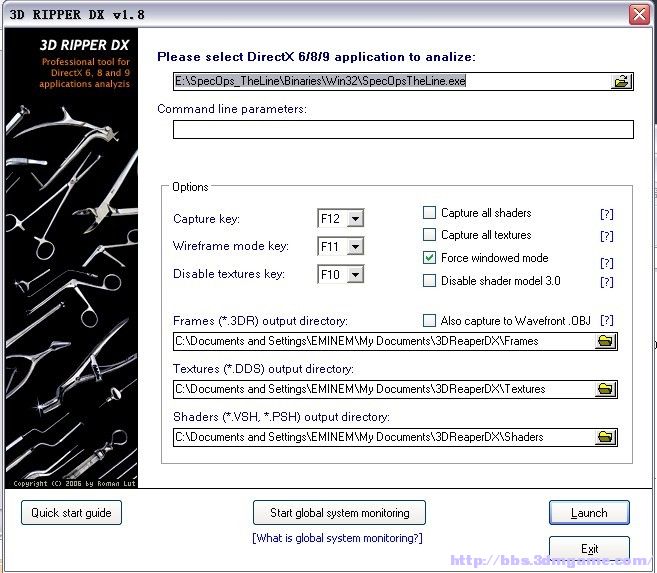The width and height of the screenshot is (657, 573).
Task: Click 'Frames (*.3DR) output directory:' label
Action: (x=260, y=321)
